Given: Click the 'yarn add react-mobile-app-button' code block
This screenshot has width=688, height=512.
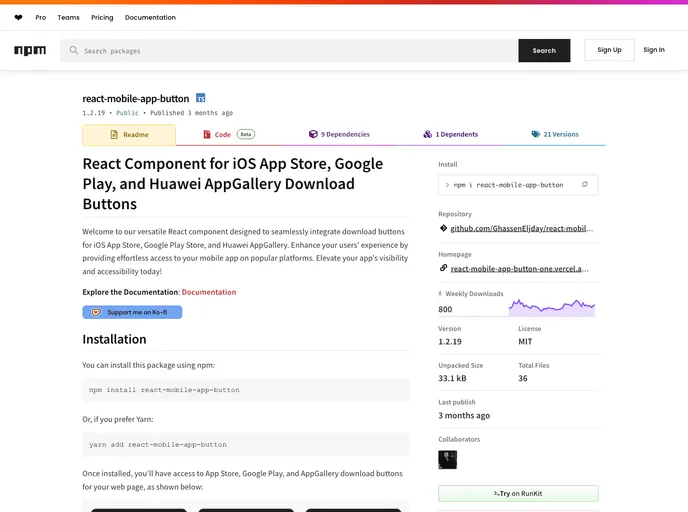Looking at the screenshot, I should coord(246,444).
